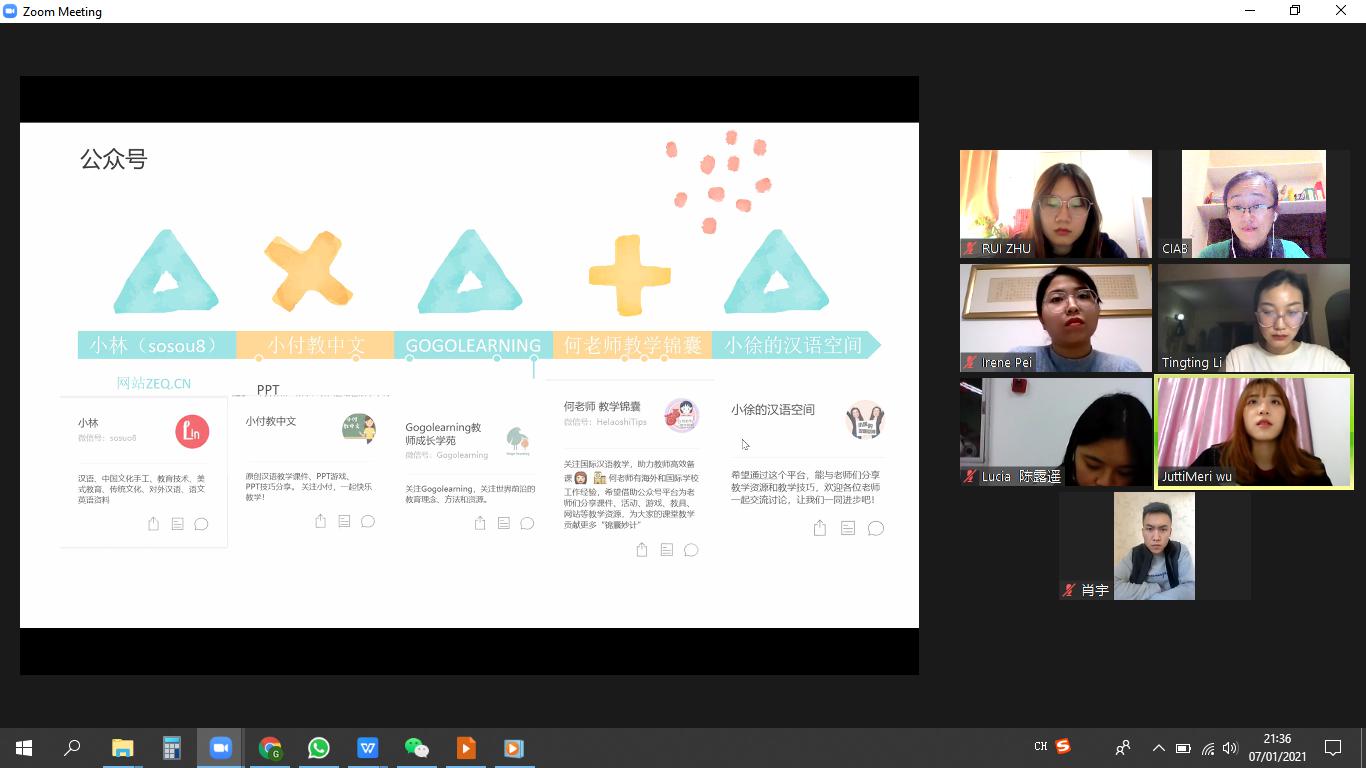Click muted microphone icon on RUI ZHU tile

pyautogui.click(x=970, y=248)
